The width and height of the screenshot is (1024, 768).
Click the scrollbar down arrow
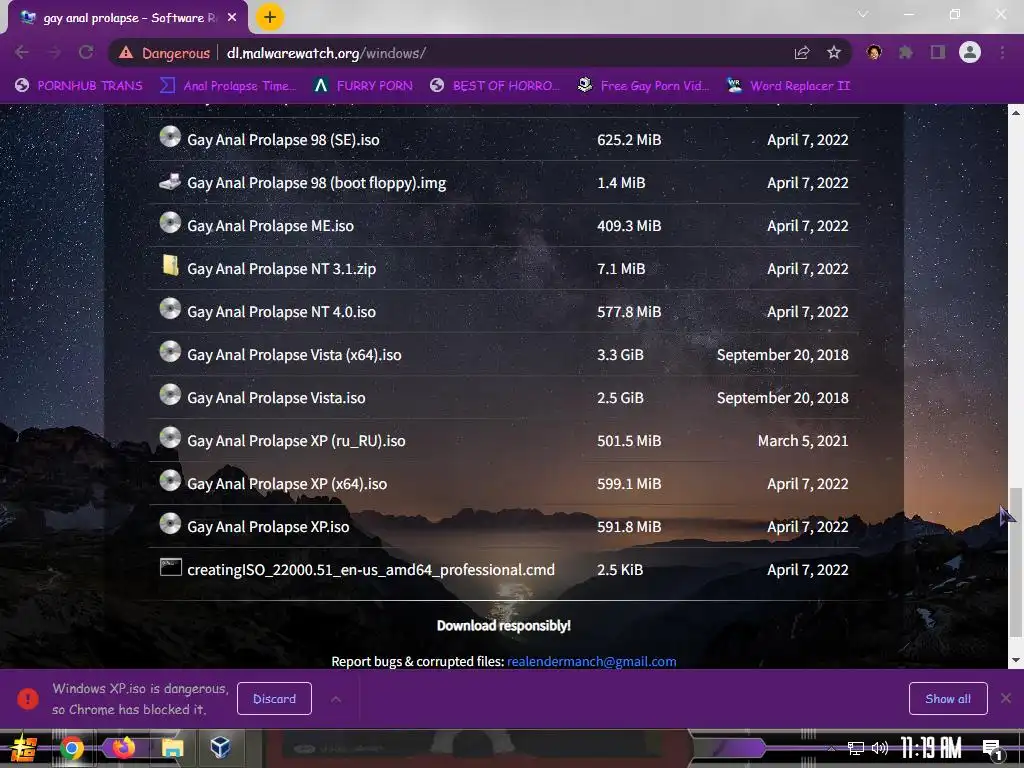pyautogui.click(x=1016, y=660)
